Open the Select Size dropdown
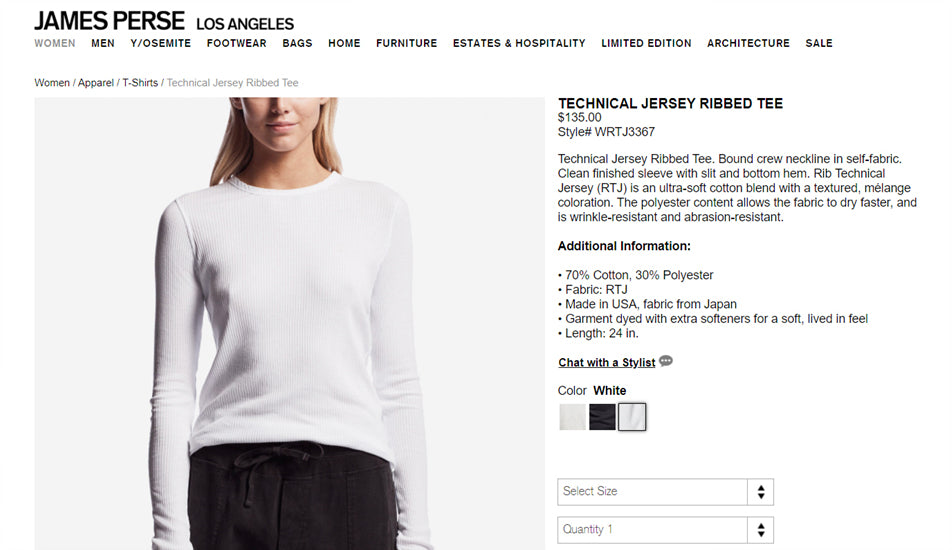952x550 pixels. tap(665, 492)
